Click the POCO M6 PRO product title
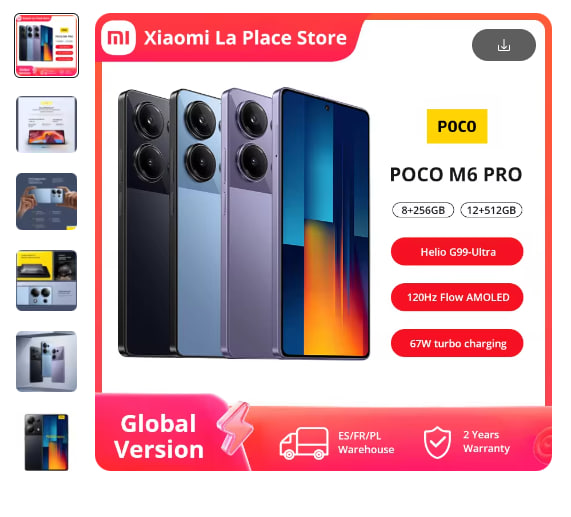This screenshot has height=517, width=571. [x=456, y=174]
